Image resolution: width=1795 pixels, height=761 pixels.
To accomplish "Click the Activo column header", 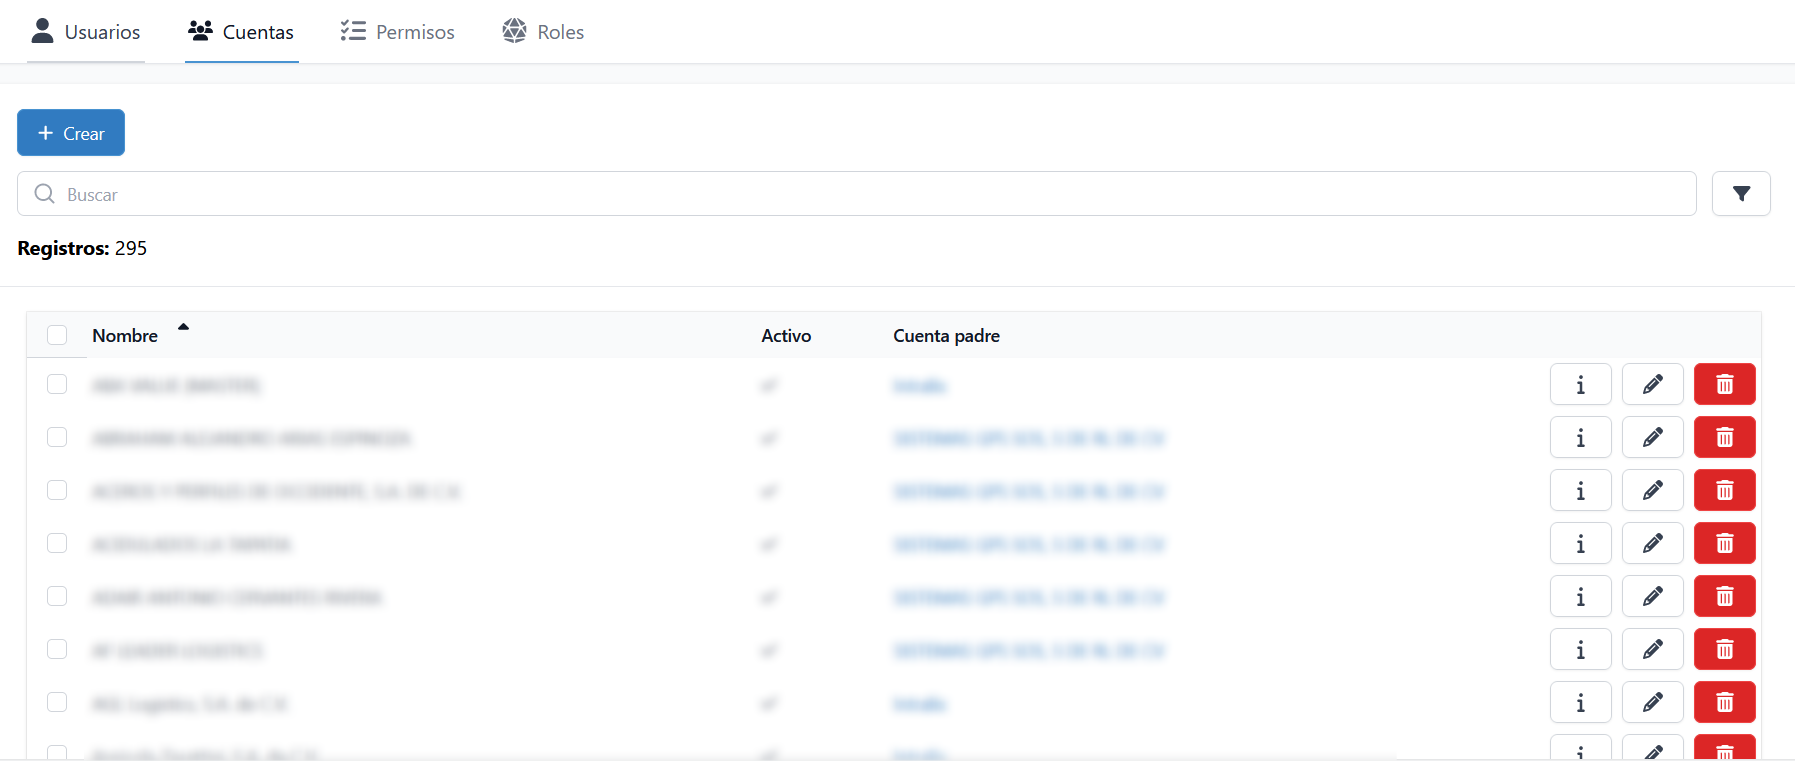I will click(x=786, y=336).
